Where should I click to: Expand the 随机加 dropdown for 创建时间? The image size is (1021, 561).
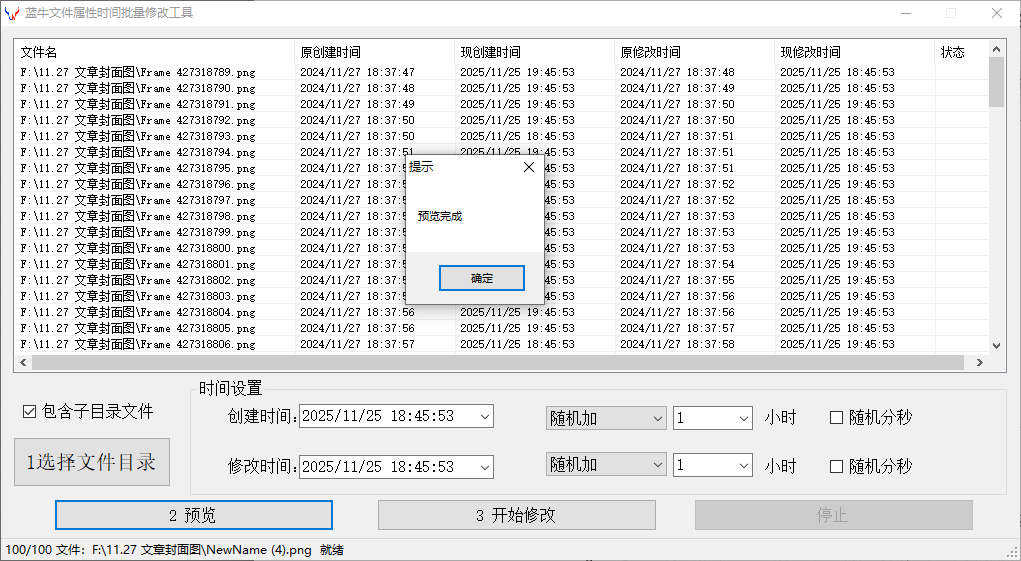(657, 418)
